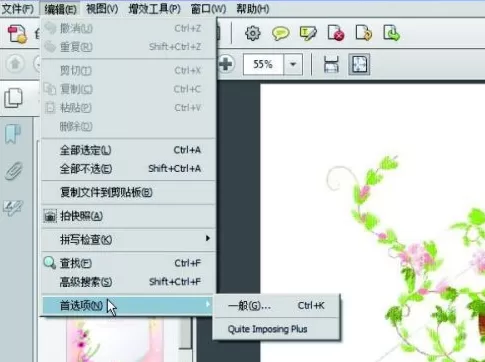
Task: Open the attachments paperclip panel icon
Action: 14,171
